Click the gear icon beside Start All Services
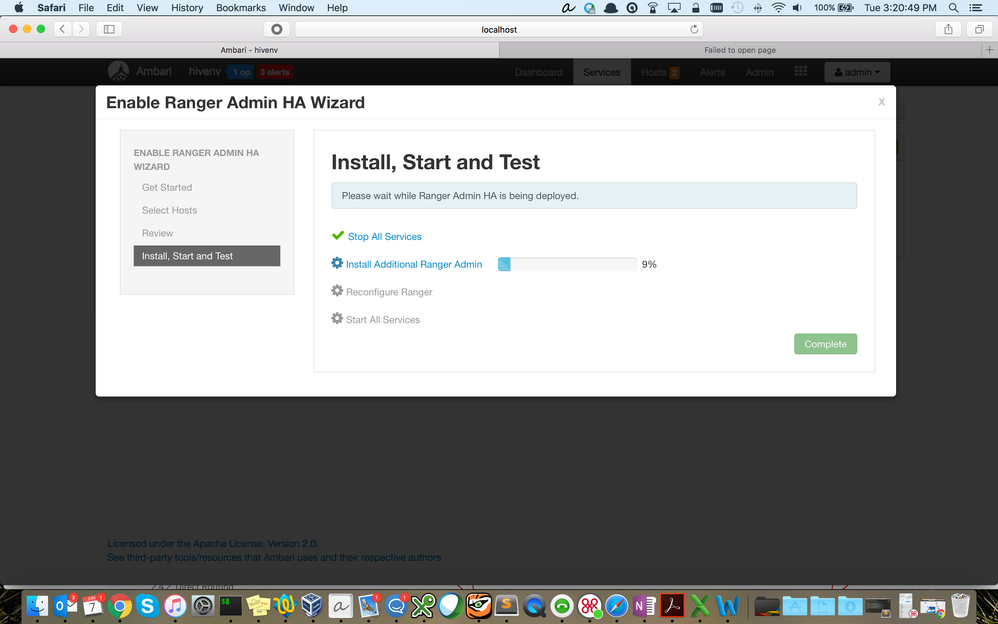The image size is (998, 624). 337,318
